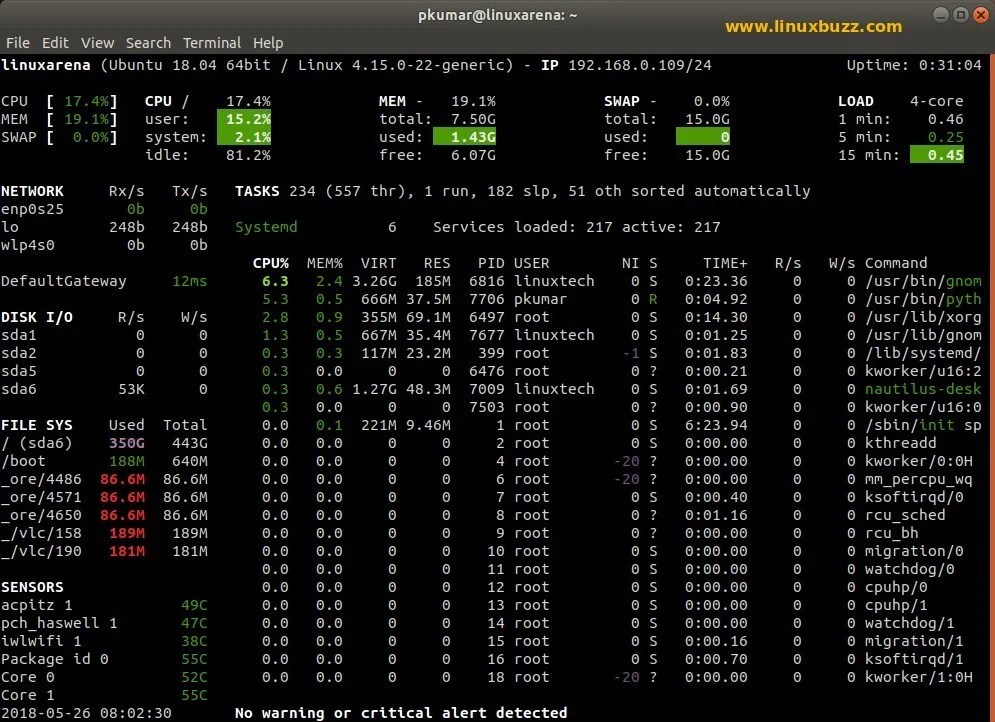Click MEM free value 6.07G

click(x=473, y=155)
